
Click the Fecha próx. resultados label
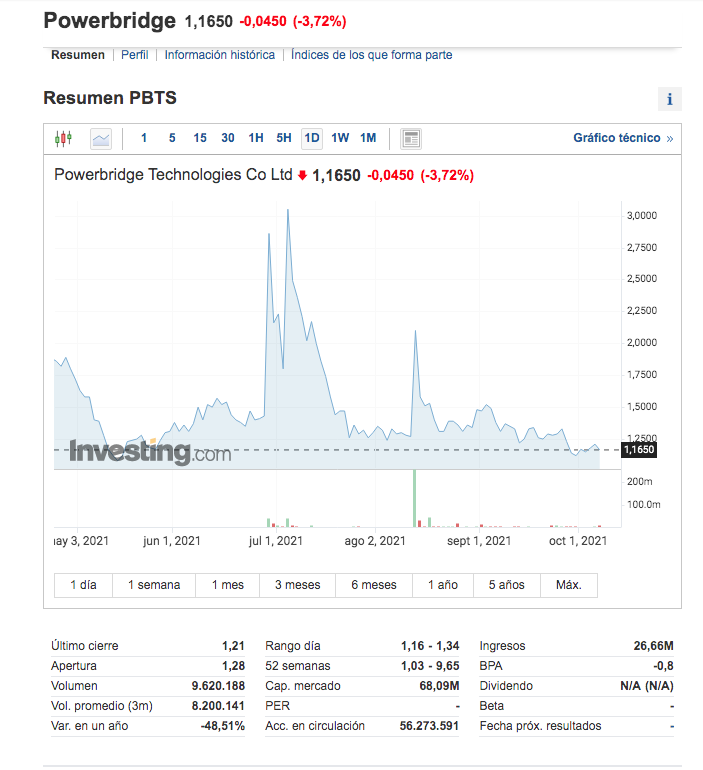click(541, 726)
